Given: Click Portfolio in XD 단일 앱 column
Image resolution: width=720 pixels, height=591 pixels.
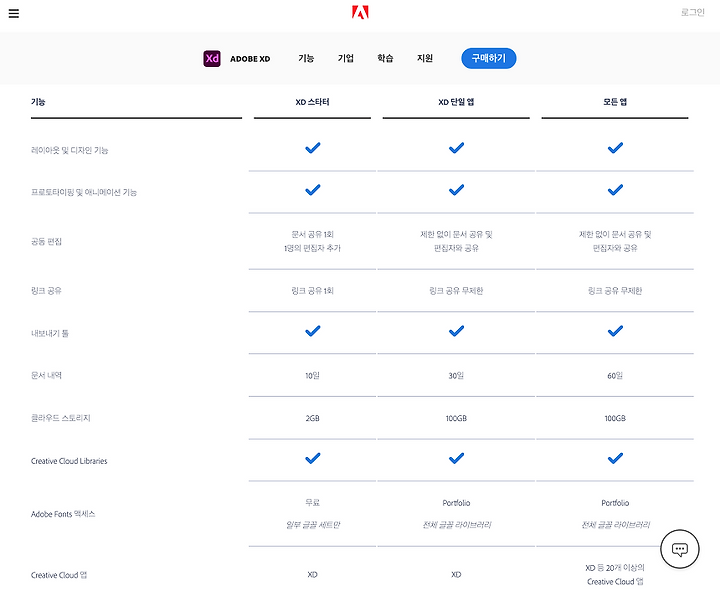Looking at the screenshot, I should [x=456, y=503].
